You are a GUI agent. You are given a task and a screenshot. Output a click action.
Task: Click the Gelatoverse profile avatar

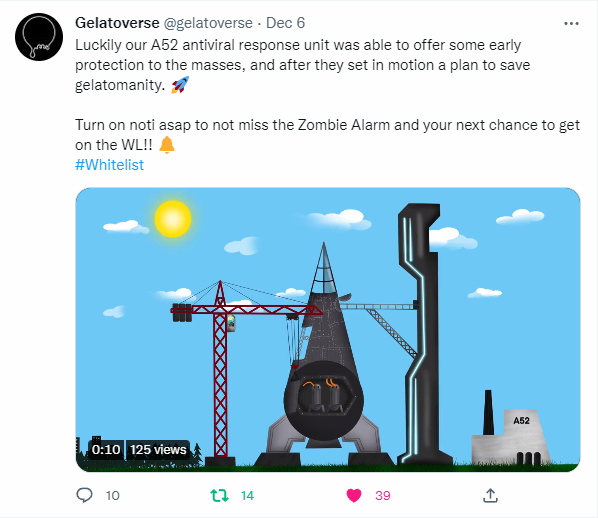click(x=39, y=37)
